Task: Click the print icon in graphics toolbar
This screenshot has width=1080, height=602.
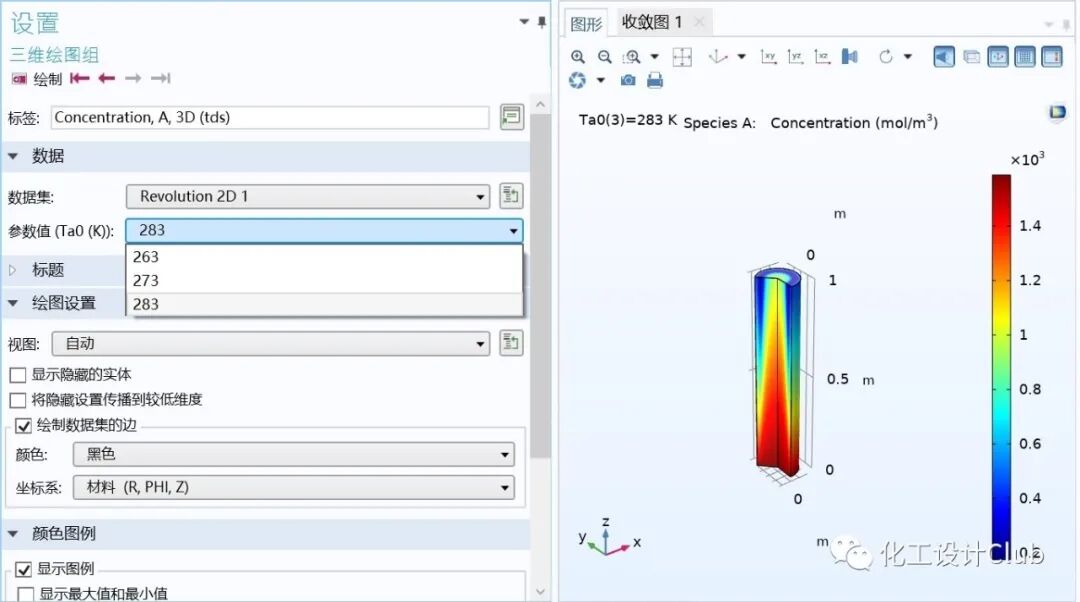Action: point(655,81)
